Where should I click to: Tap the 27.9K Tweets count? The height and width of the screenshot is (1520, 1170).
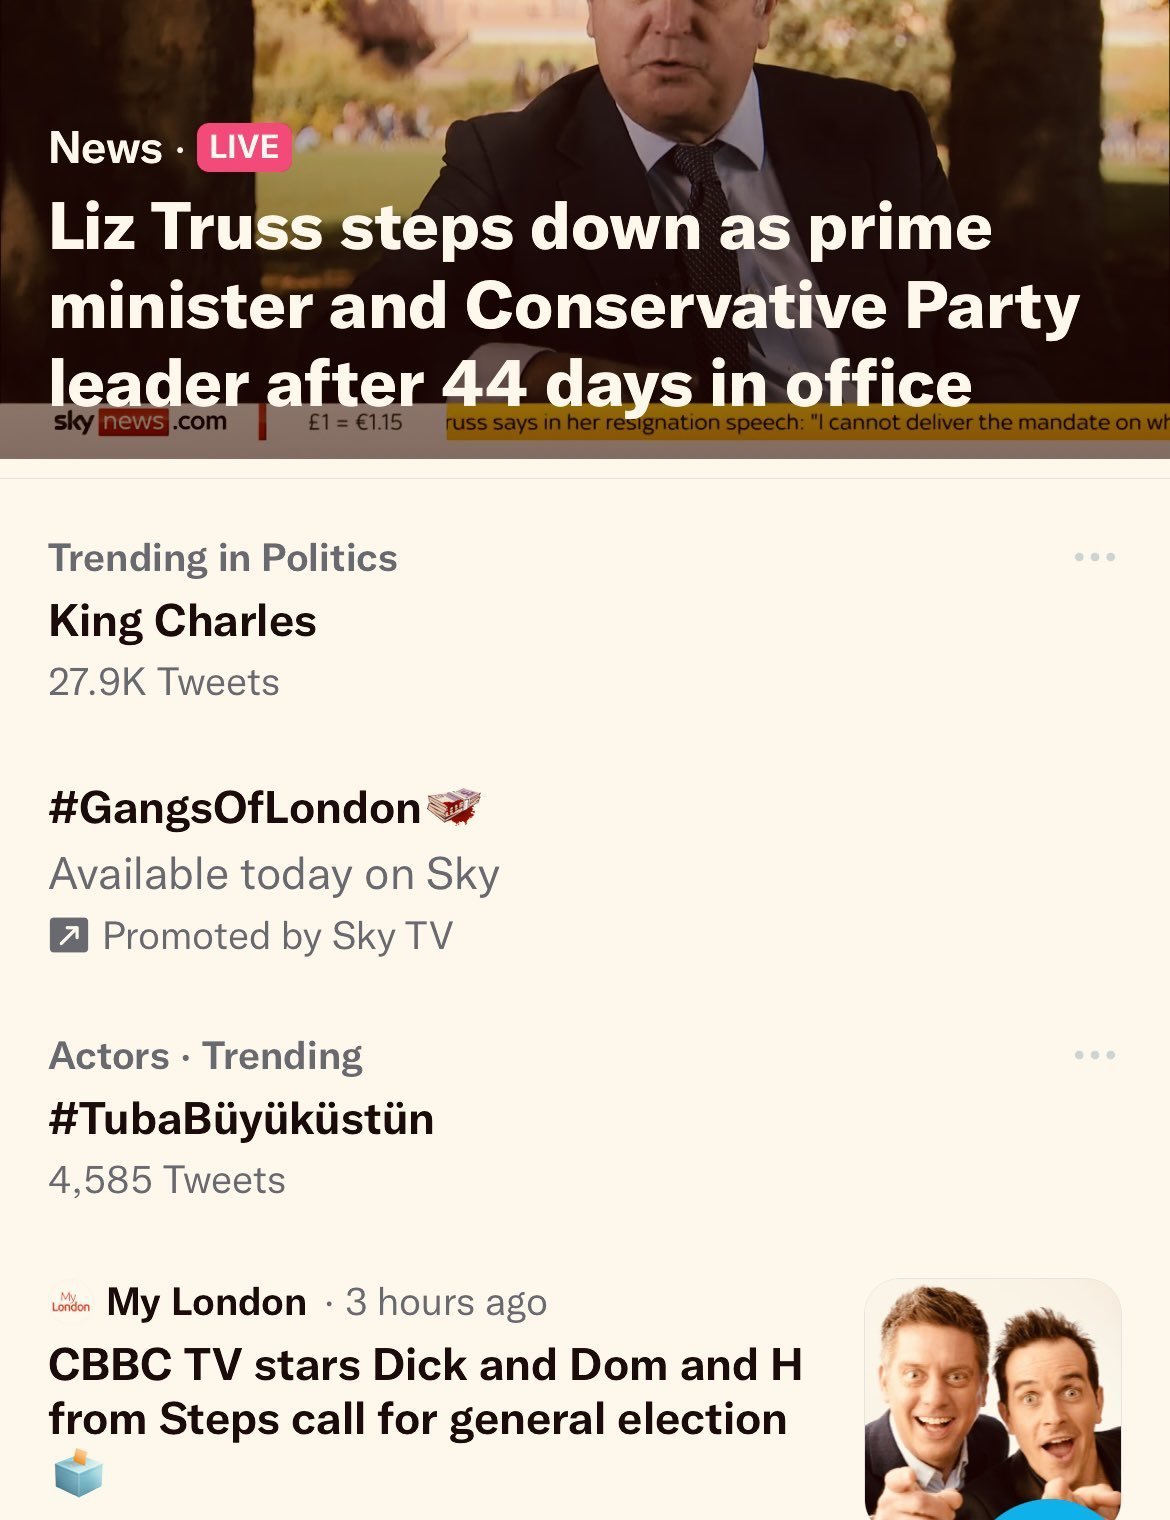[x=164, y=682]
